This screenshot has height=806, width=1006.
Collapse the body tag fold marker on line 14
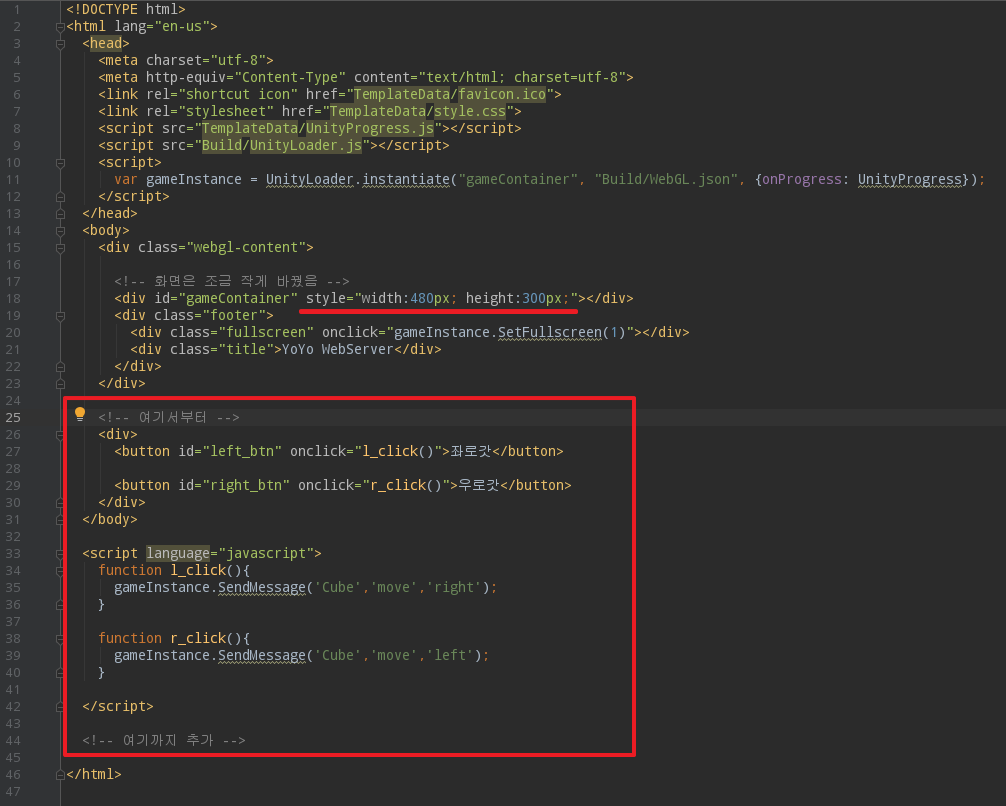pyautogui.click(x=60, y=230)
